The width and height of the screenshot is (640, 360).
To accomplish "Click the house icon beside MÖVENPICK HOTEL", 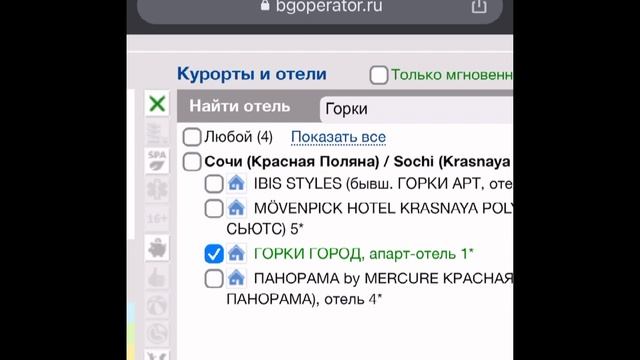I will click(236, 208).
